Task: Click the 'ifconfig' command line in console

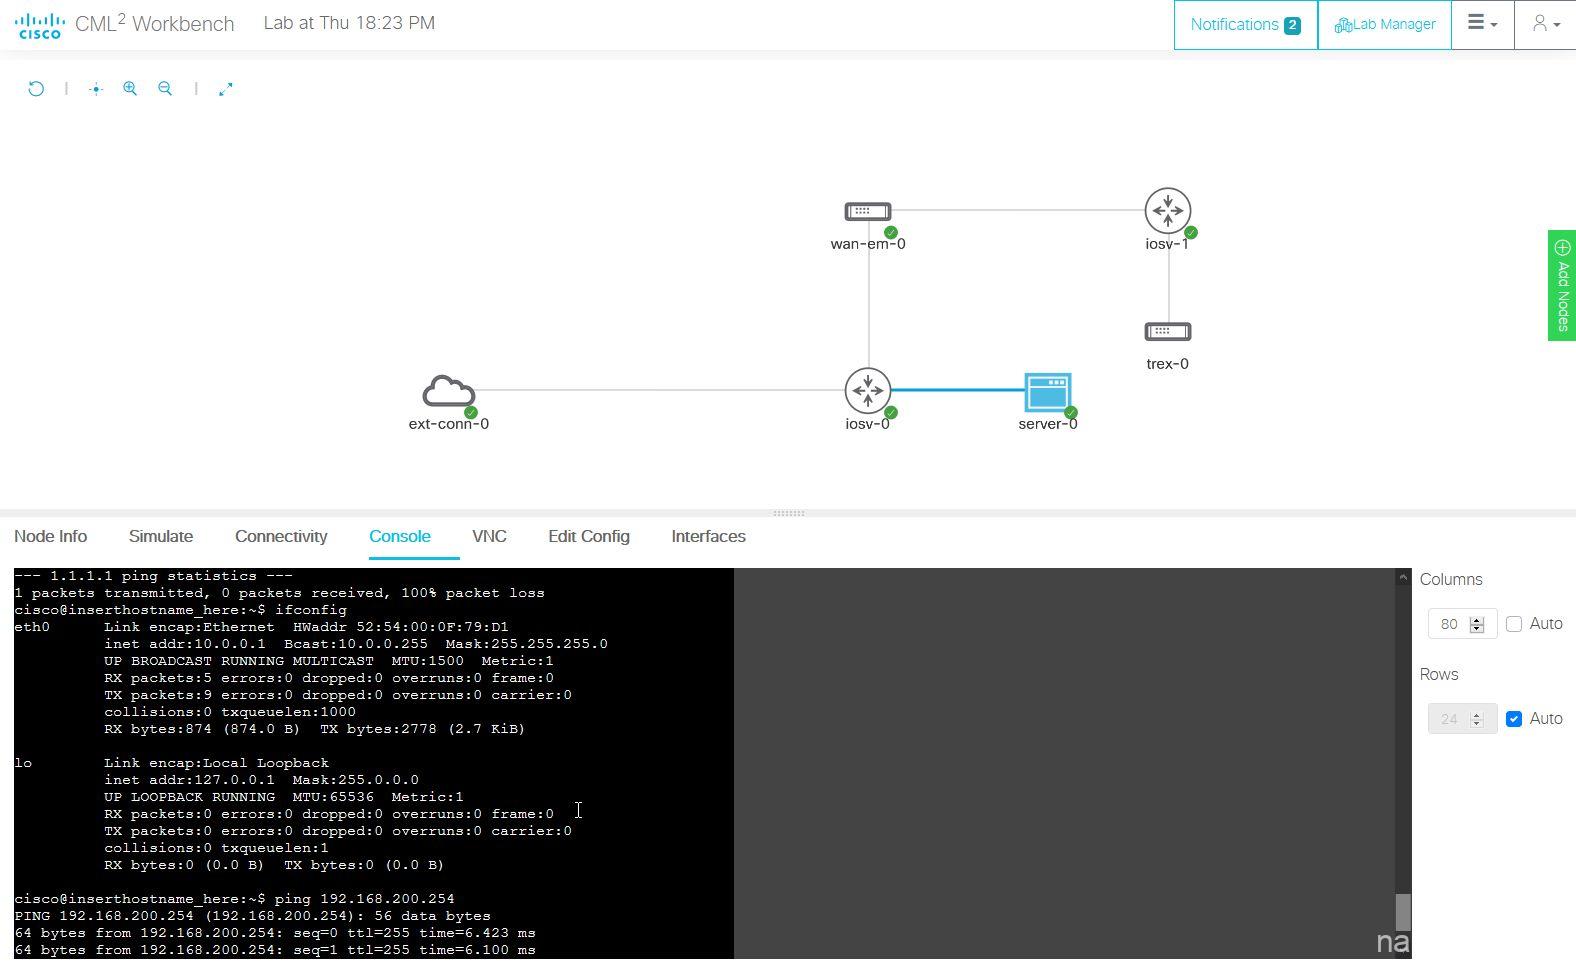Action: click(180, 610)
